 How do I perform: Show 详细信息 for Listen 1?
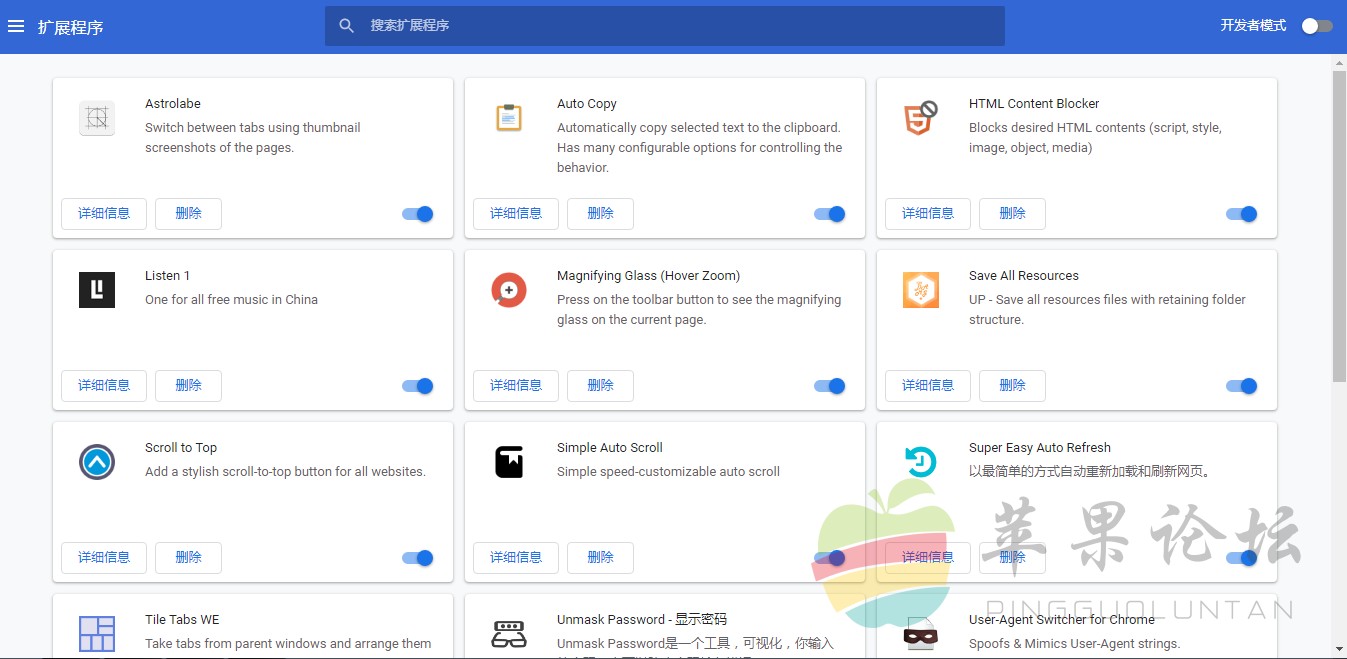click(104, 386)
